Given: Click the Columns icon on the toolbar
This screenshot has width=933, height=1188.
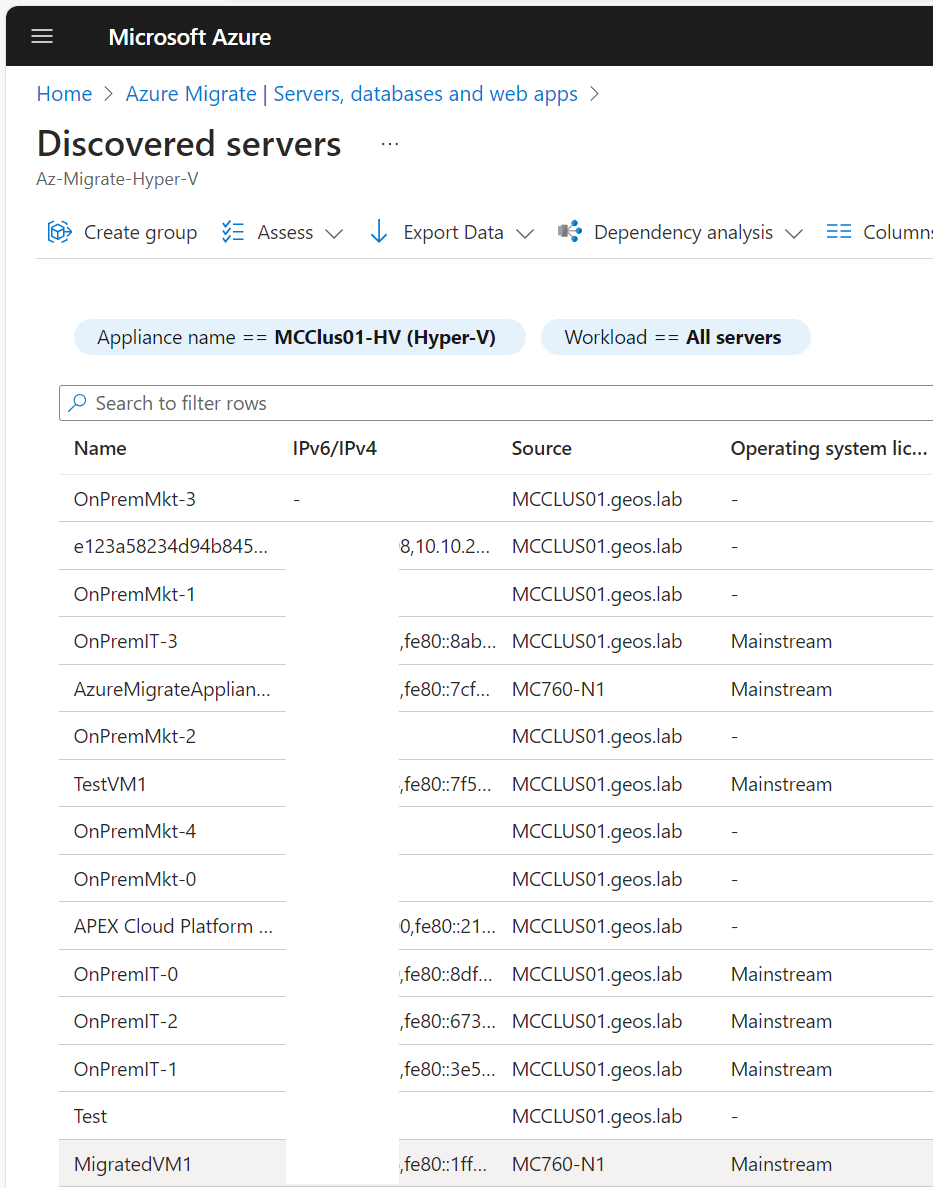Looking at the screenshot, I should coord(838,231).
